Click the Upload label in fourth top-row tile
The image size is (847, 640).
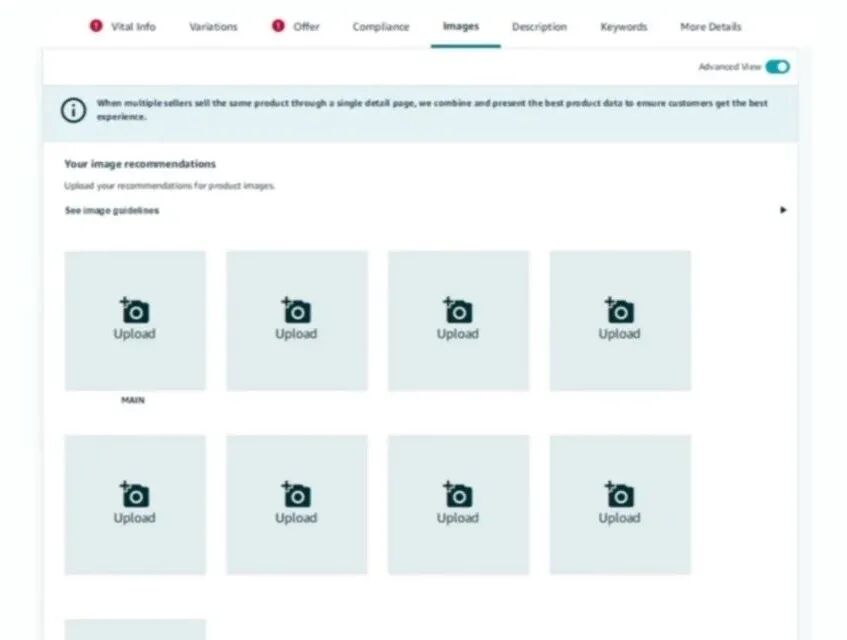(619, 334)
